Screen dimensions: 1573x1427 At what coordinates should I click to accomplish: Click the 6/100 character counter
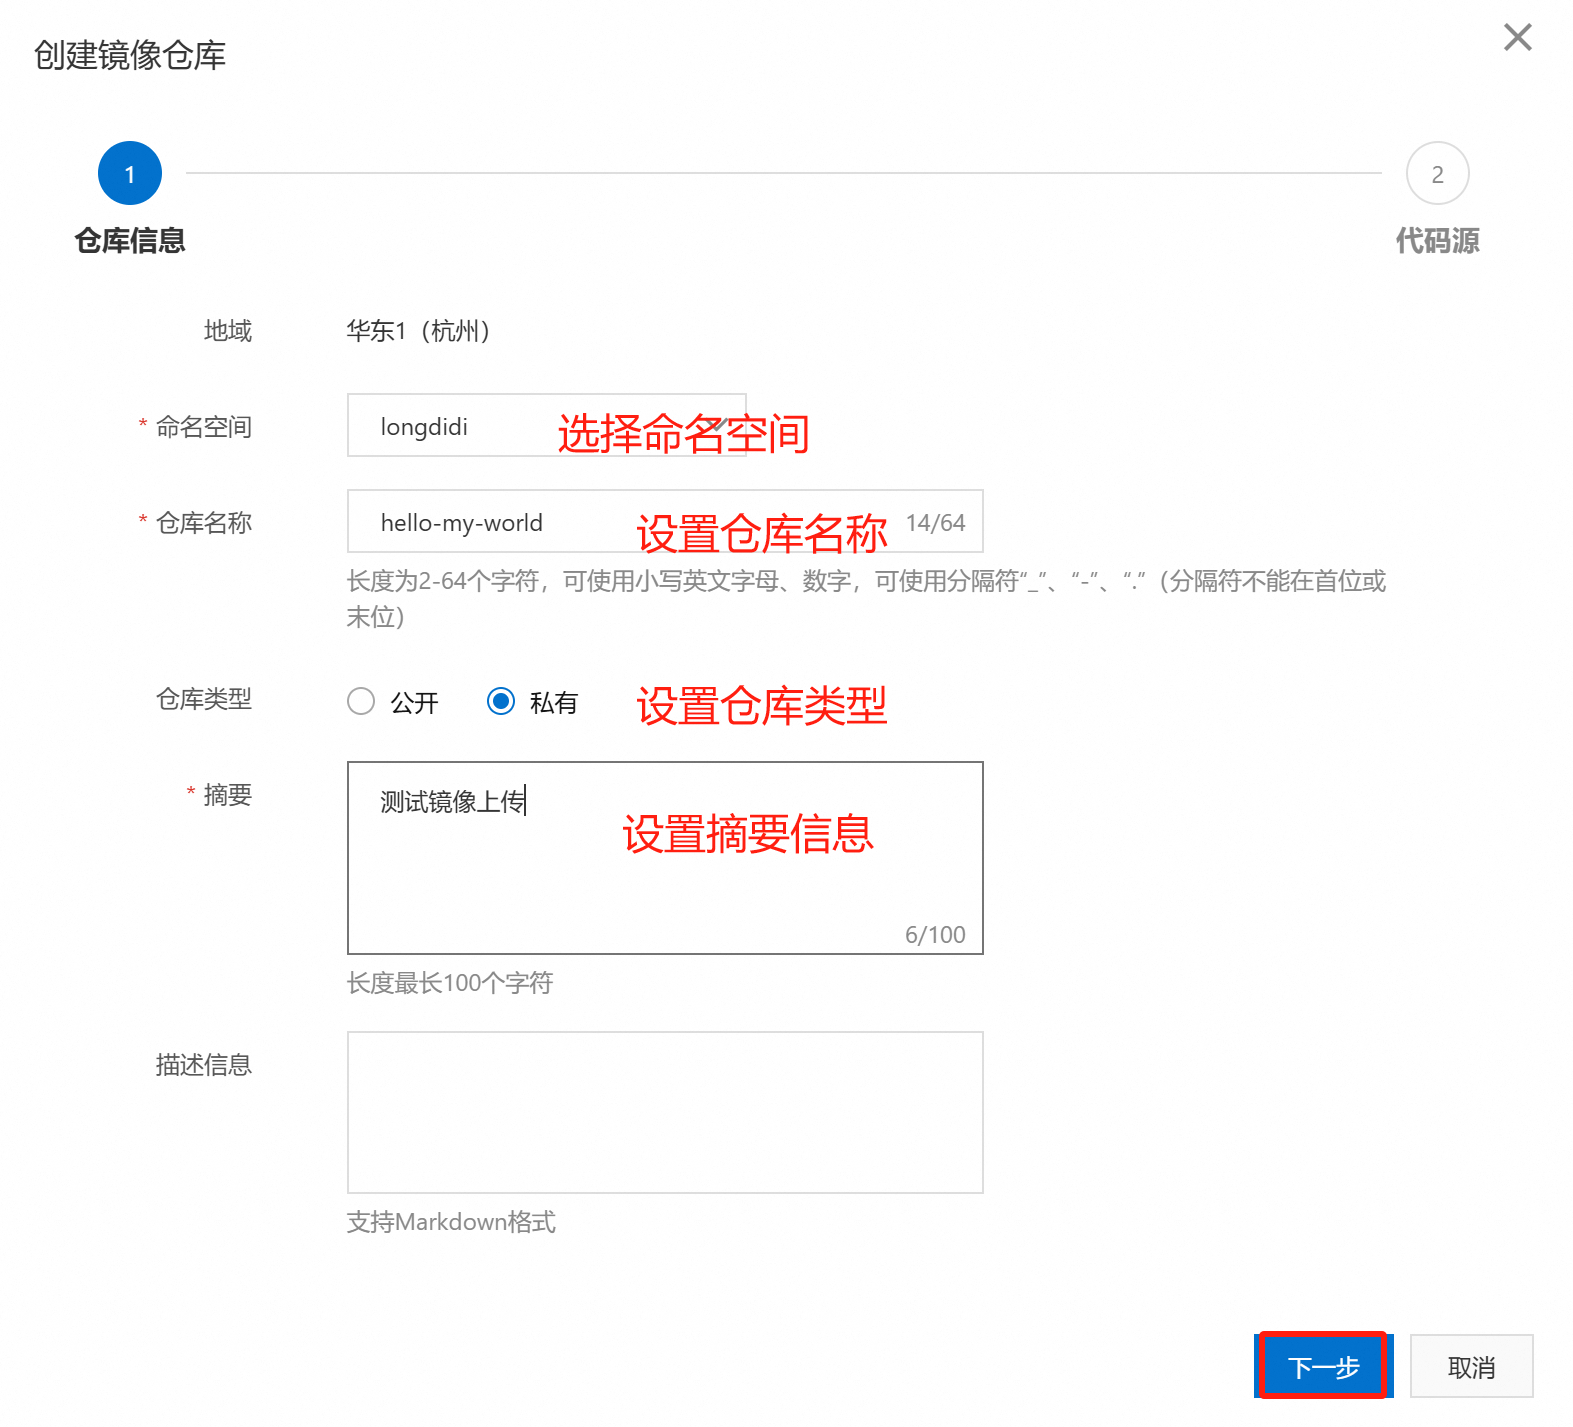point(935,935)
